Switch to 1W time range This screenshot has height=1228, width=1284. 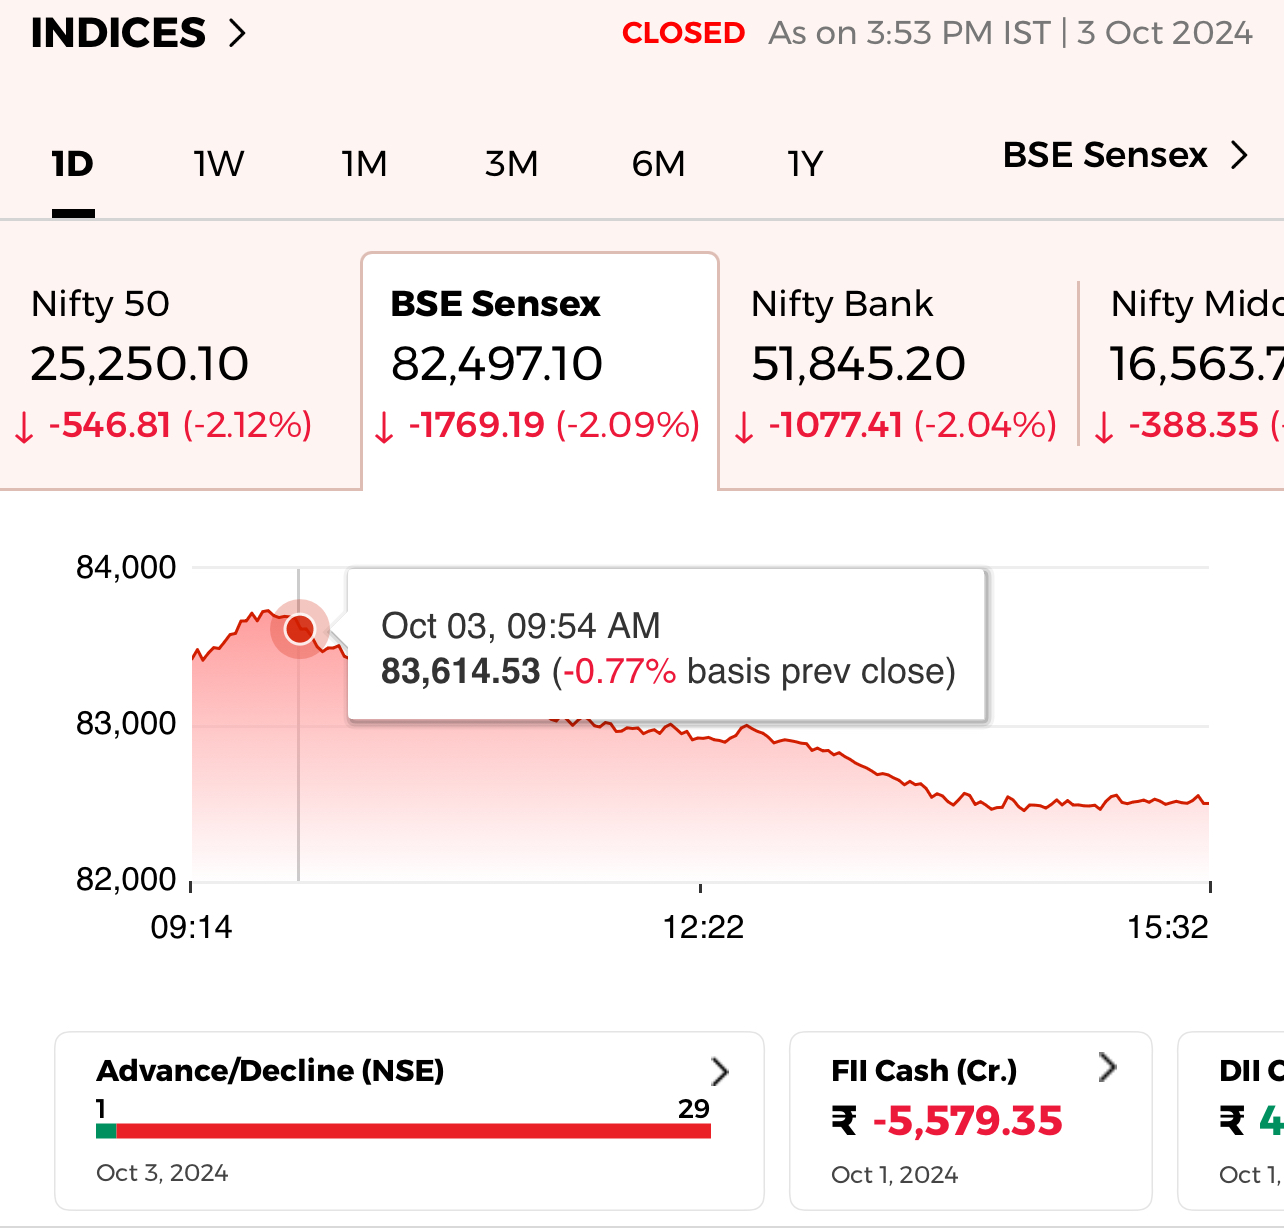point(218,164)
